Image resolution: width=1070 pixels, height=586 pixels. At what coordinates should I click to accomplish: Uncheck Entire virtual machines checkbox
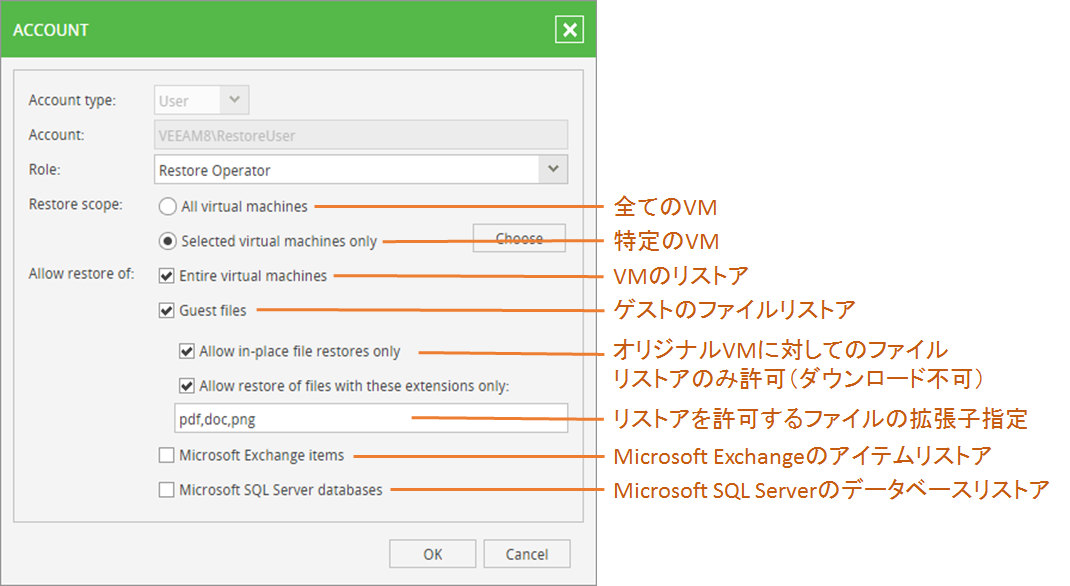pos(166,276)
